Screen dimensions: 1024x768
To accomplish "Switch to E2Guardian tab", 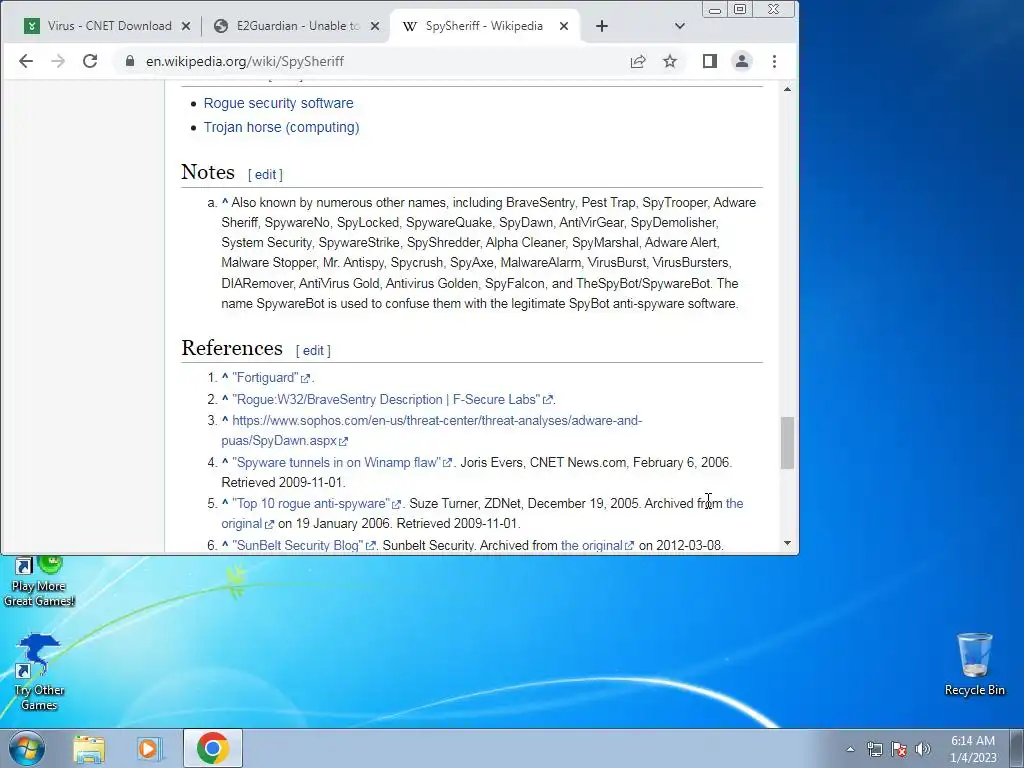I will point(298,26).
